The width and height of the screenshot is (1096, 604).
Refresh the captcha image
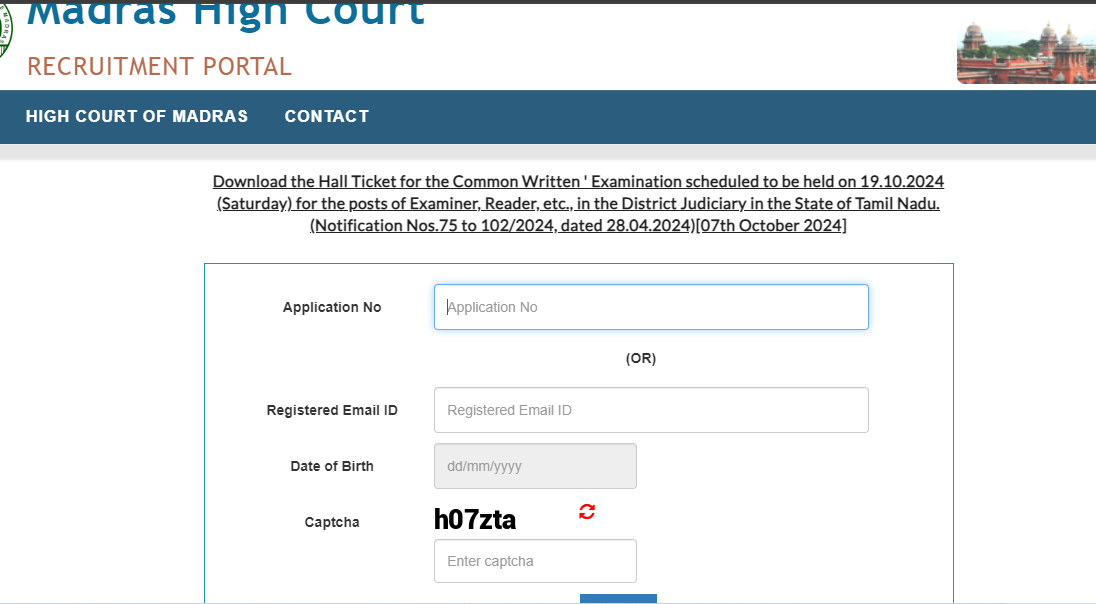586,512
